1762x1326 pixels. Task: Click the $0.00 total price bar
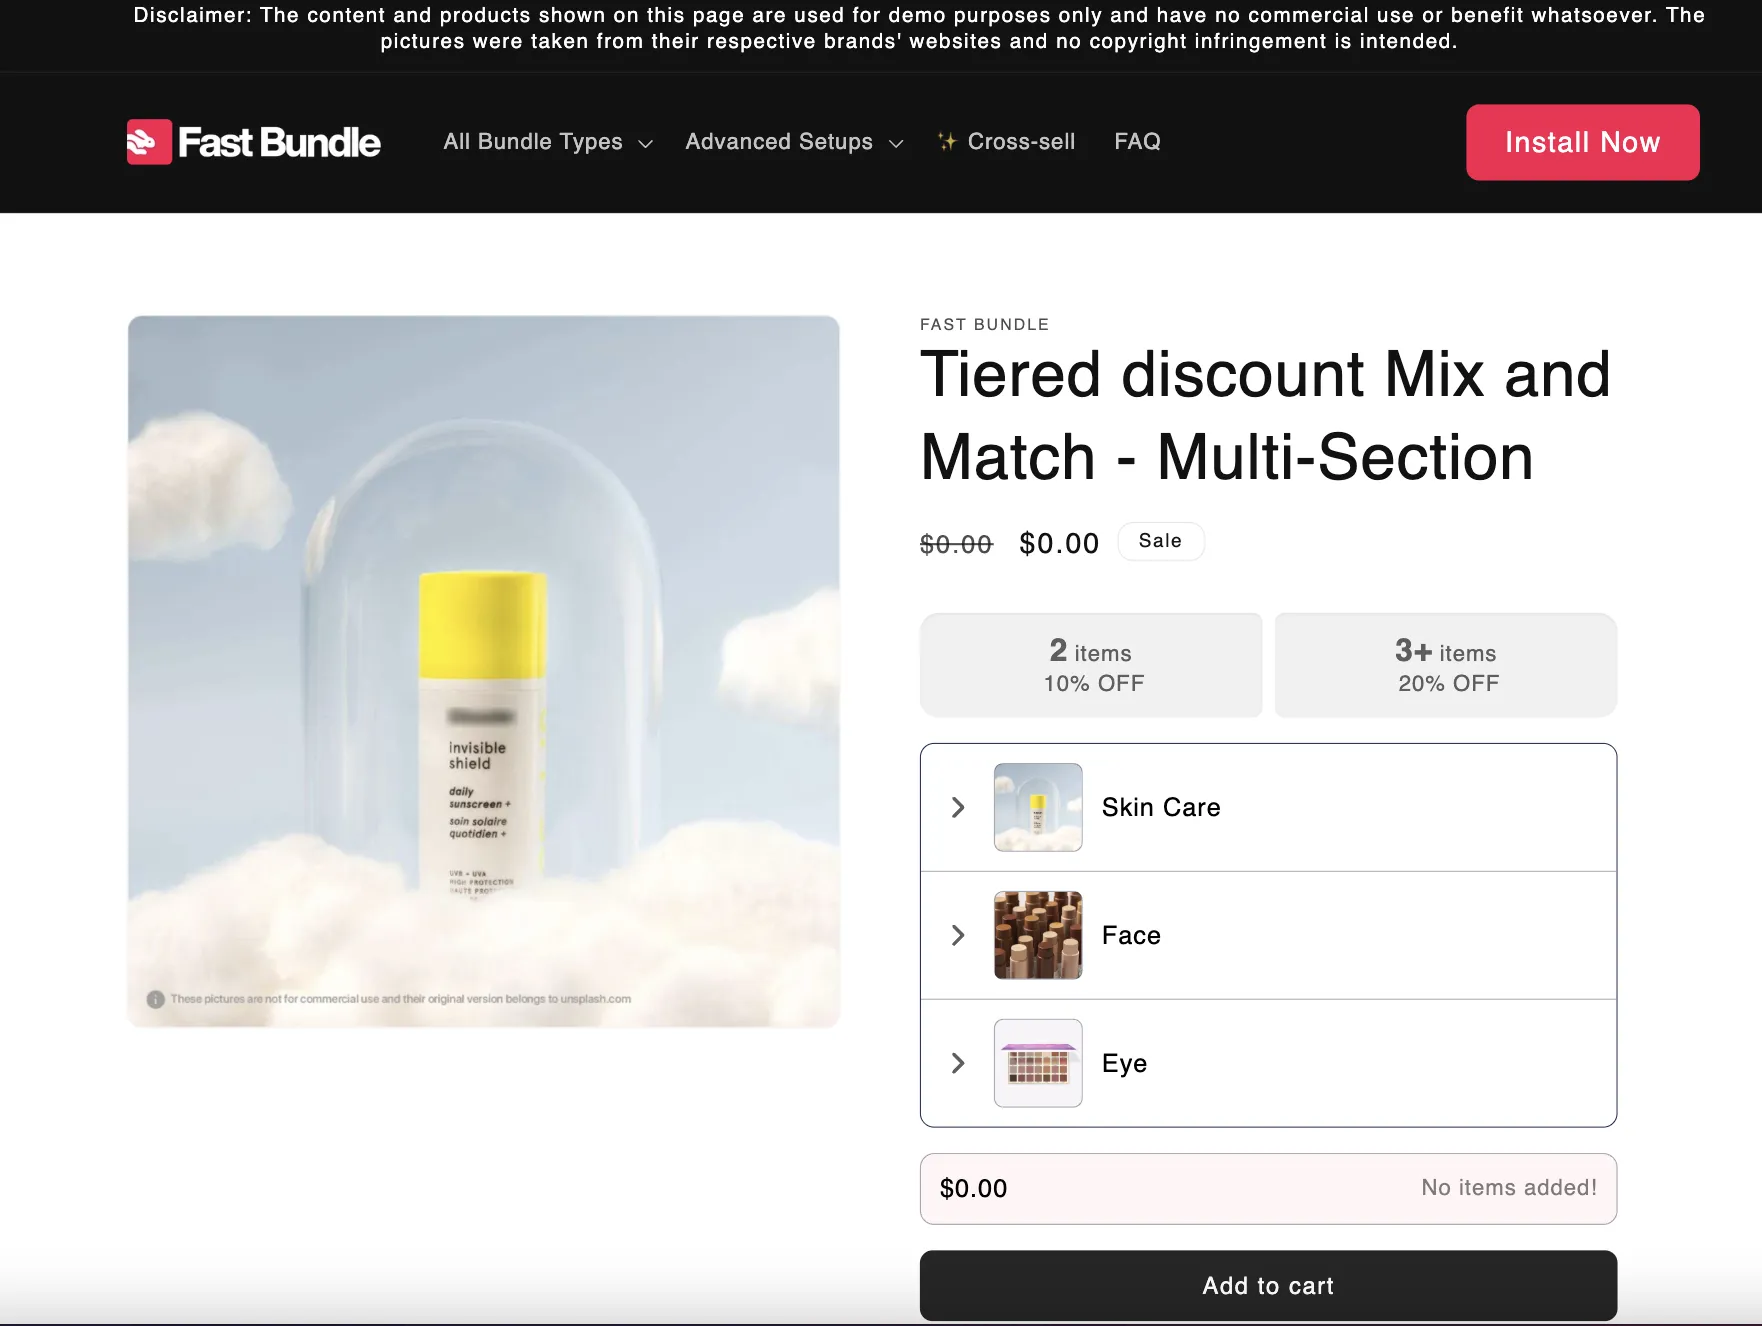pos(1267,1189)
